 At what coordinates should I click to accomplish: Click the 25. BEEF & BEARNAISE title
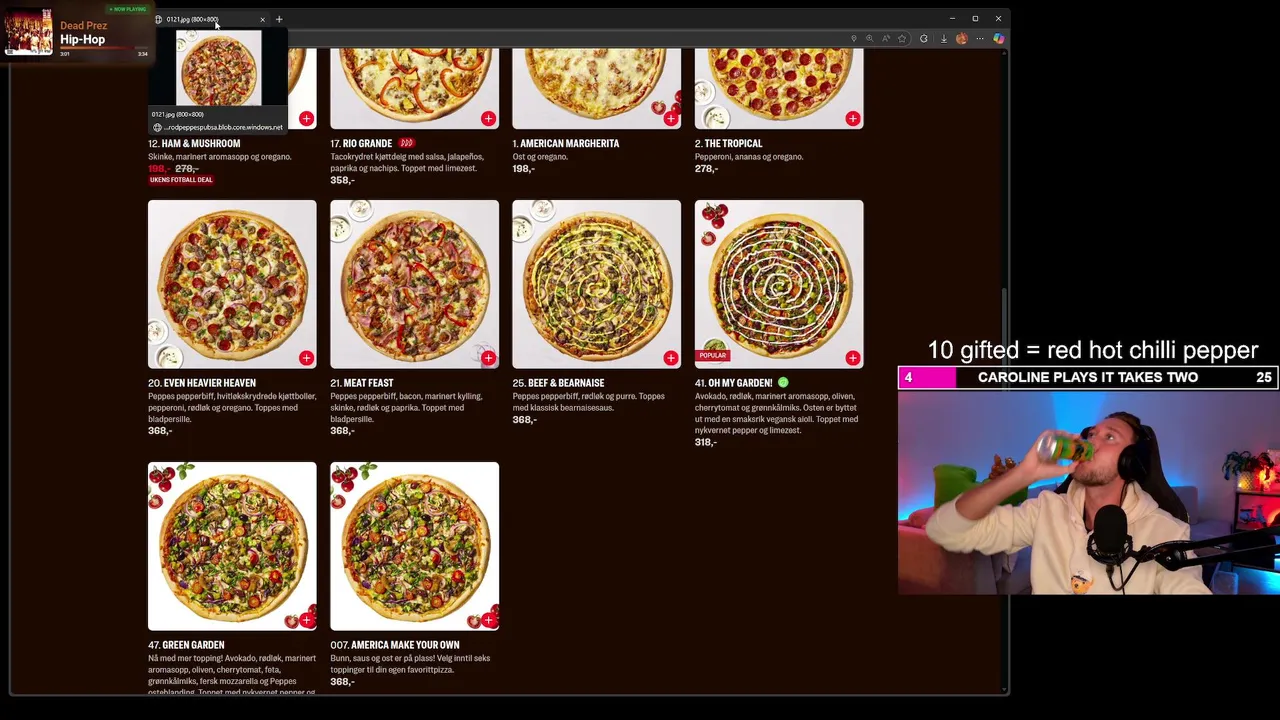pyautogui.click(x=558, y=383)
